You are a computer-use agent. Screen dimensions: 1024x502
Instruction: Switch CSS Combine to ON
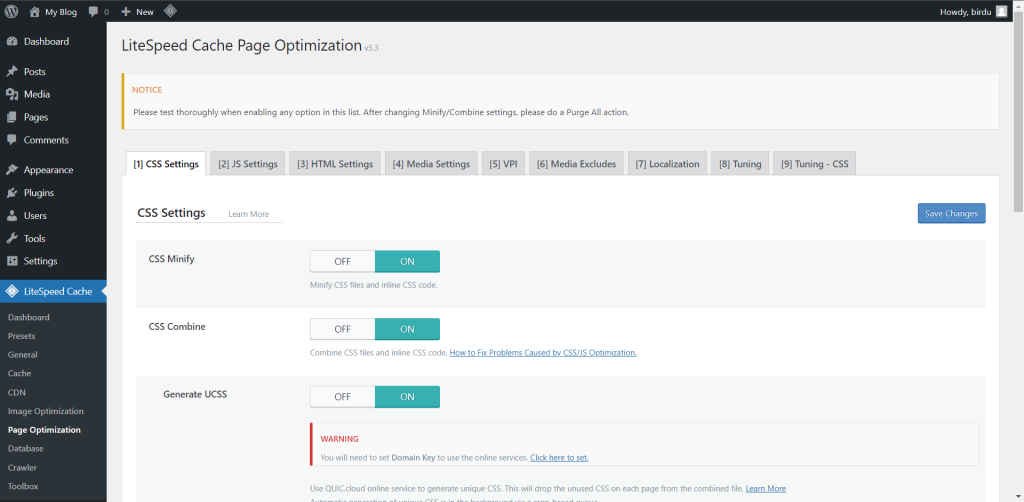[x=407, y=329]
